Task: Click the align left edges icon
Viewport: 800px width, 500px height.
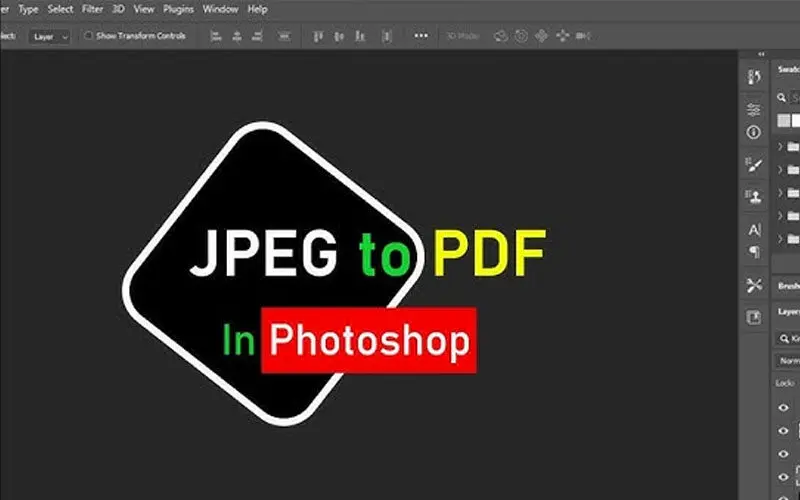Action: [216, 36]
